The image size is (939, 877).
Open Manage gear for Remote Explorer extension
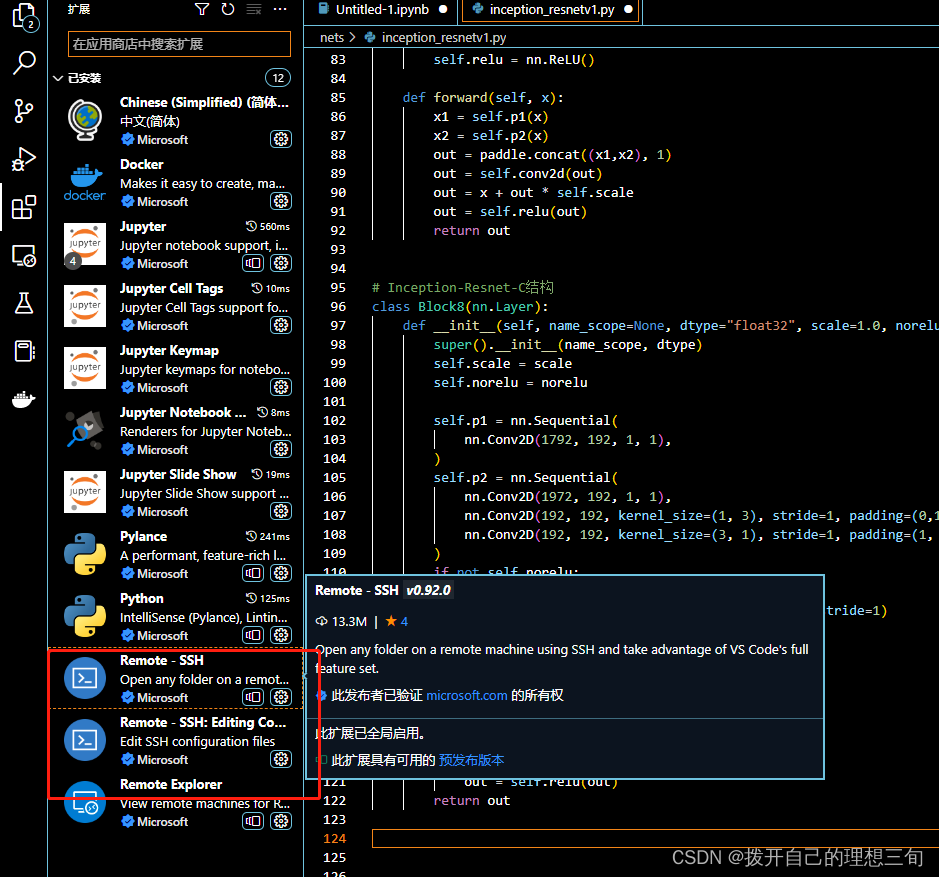click(281, 821)
